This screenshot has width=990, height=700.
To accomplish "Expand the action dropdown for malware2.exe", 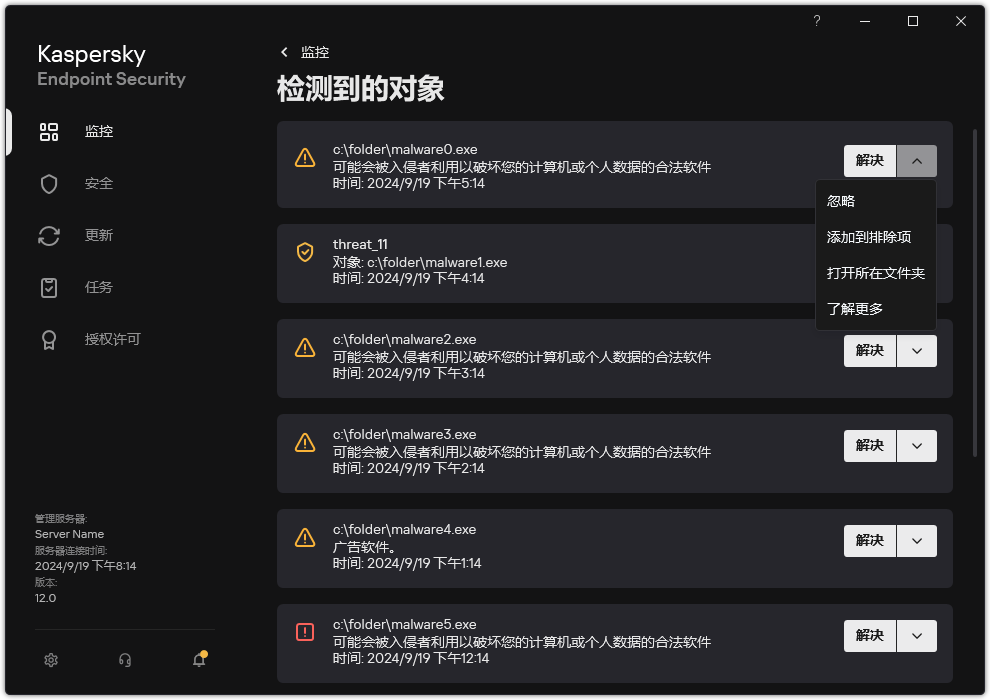I will pos(917,351).
